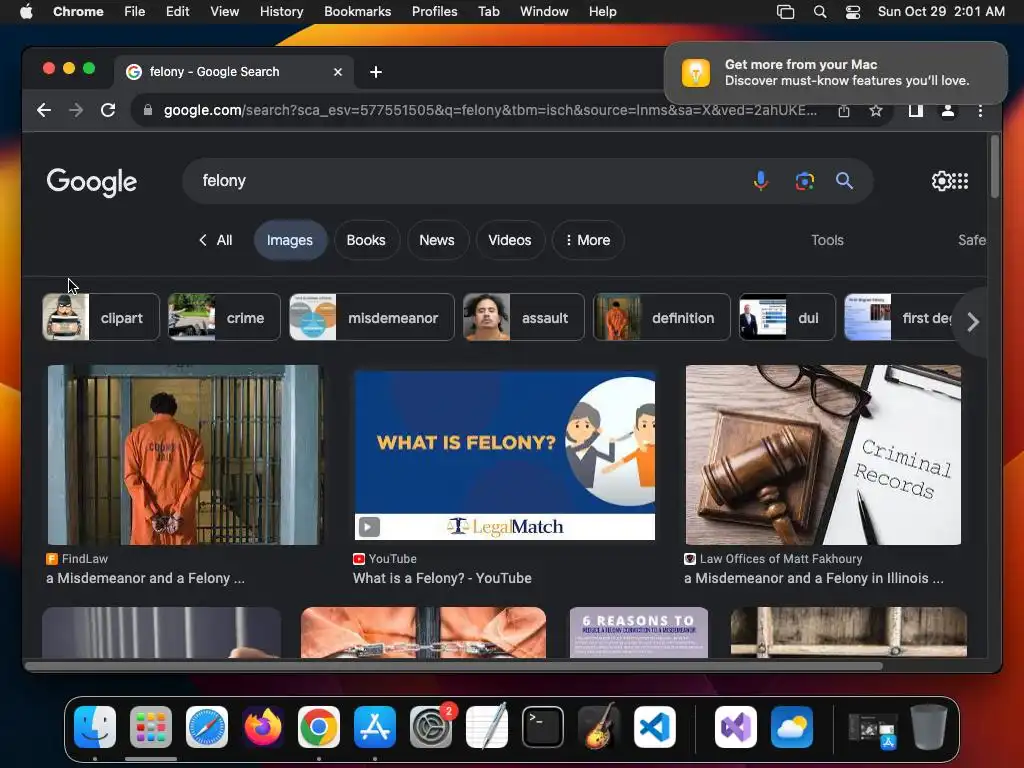The image size is (1024, 768).
Task: Click the magnifier search button
Action: pos(844,181)
